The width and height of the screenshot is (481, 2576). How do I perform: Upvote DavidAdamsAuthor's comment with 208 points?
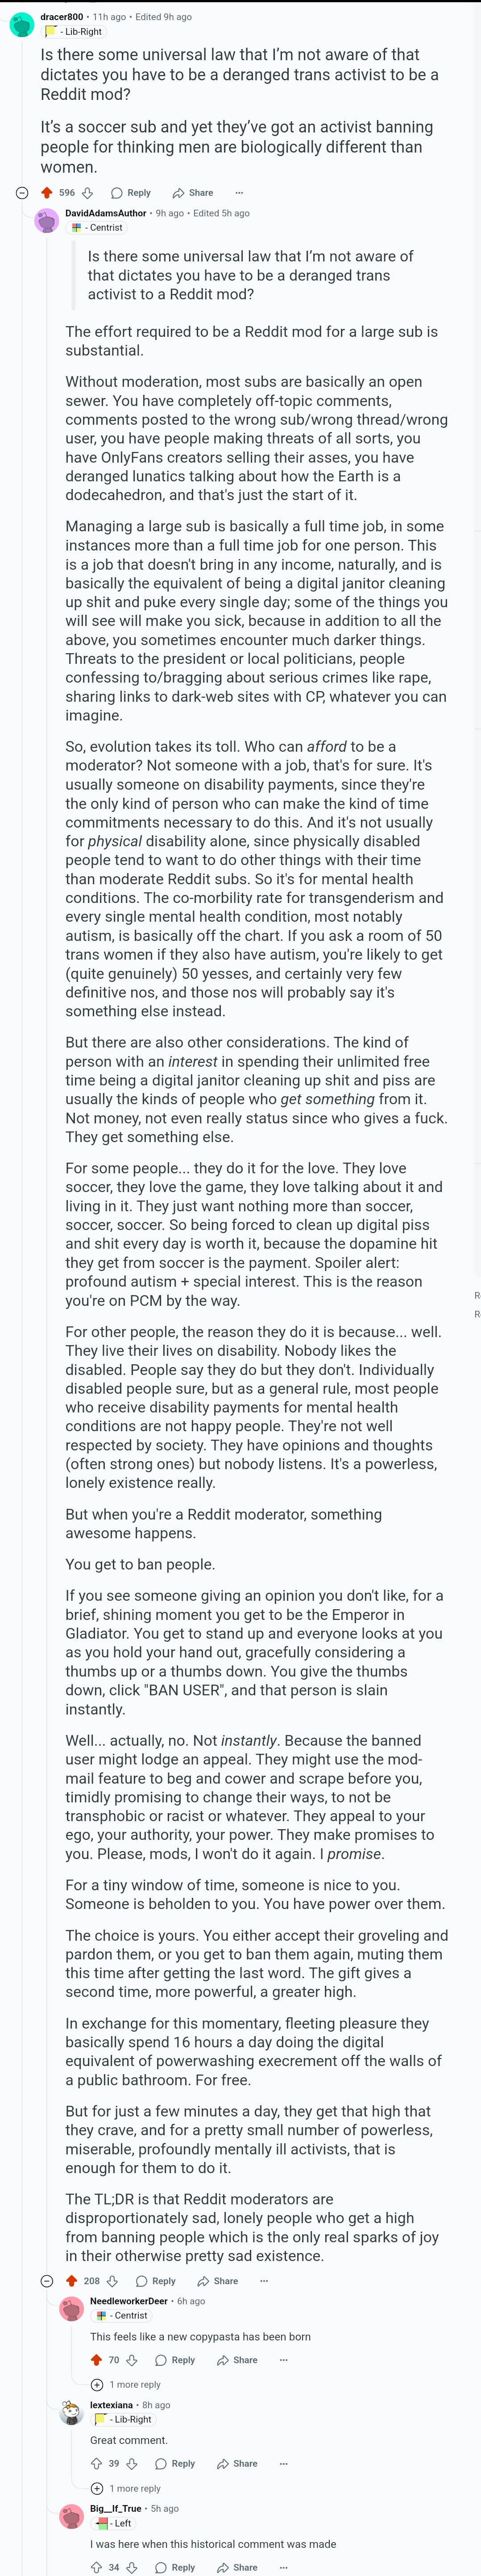point(71,2281)
